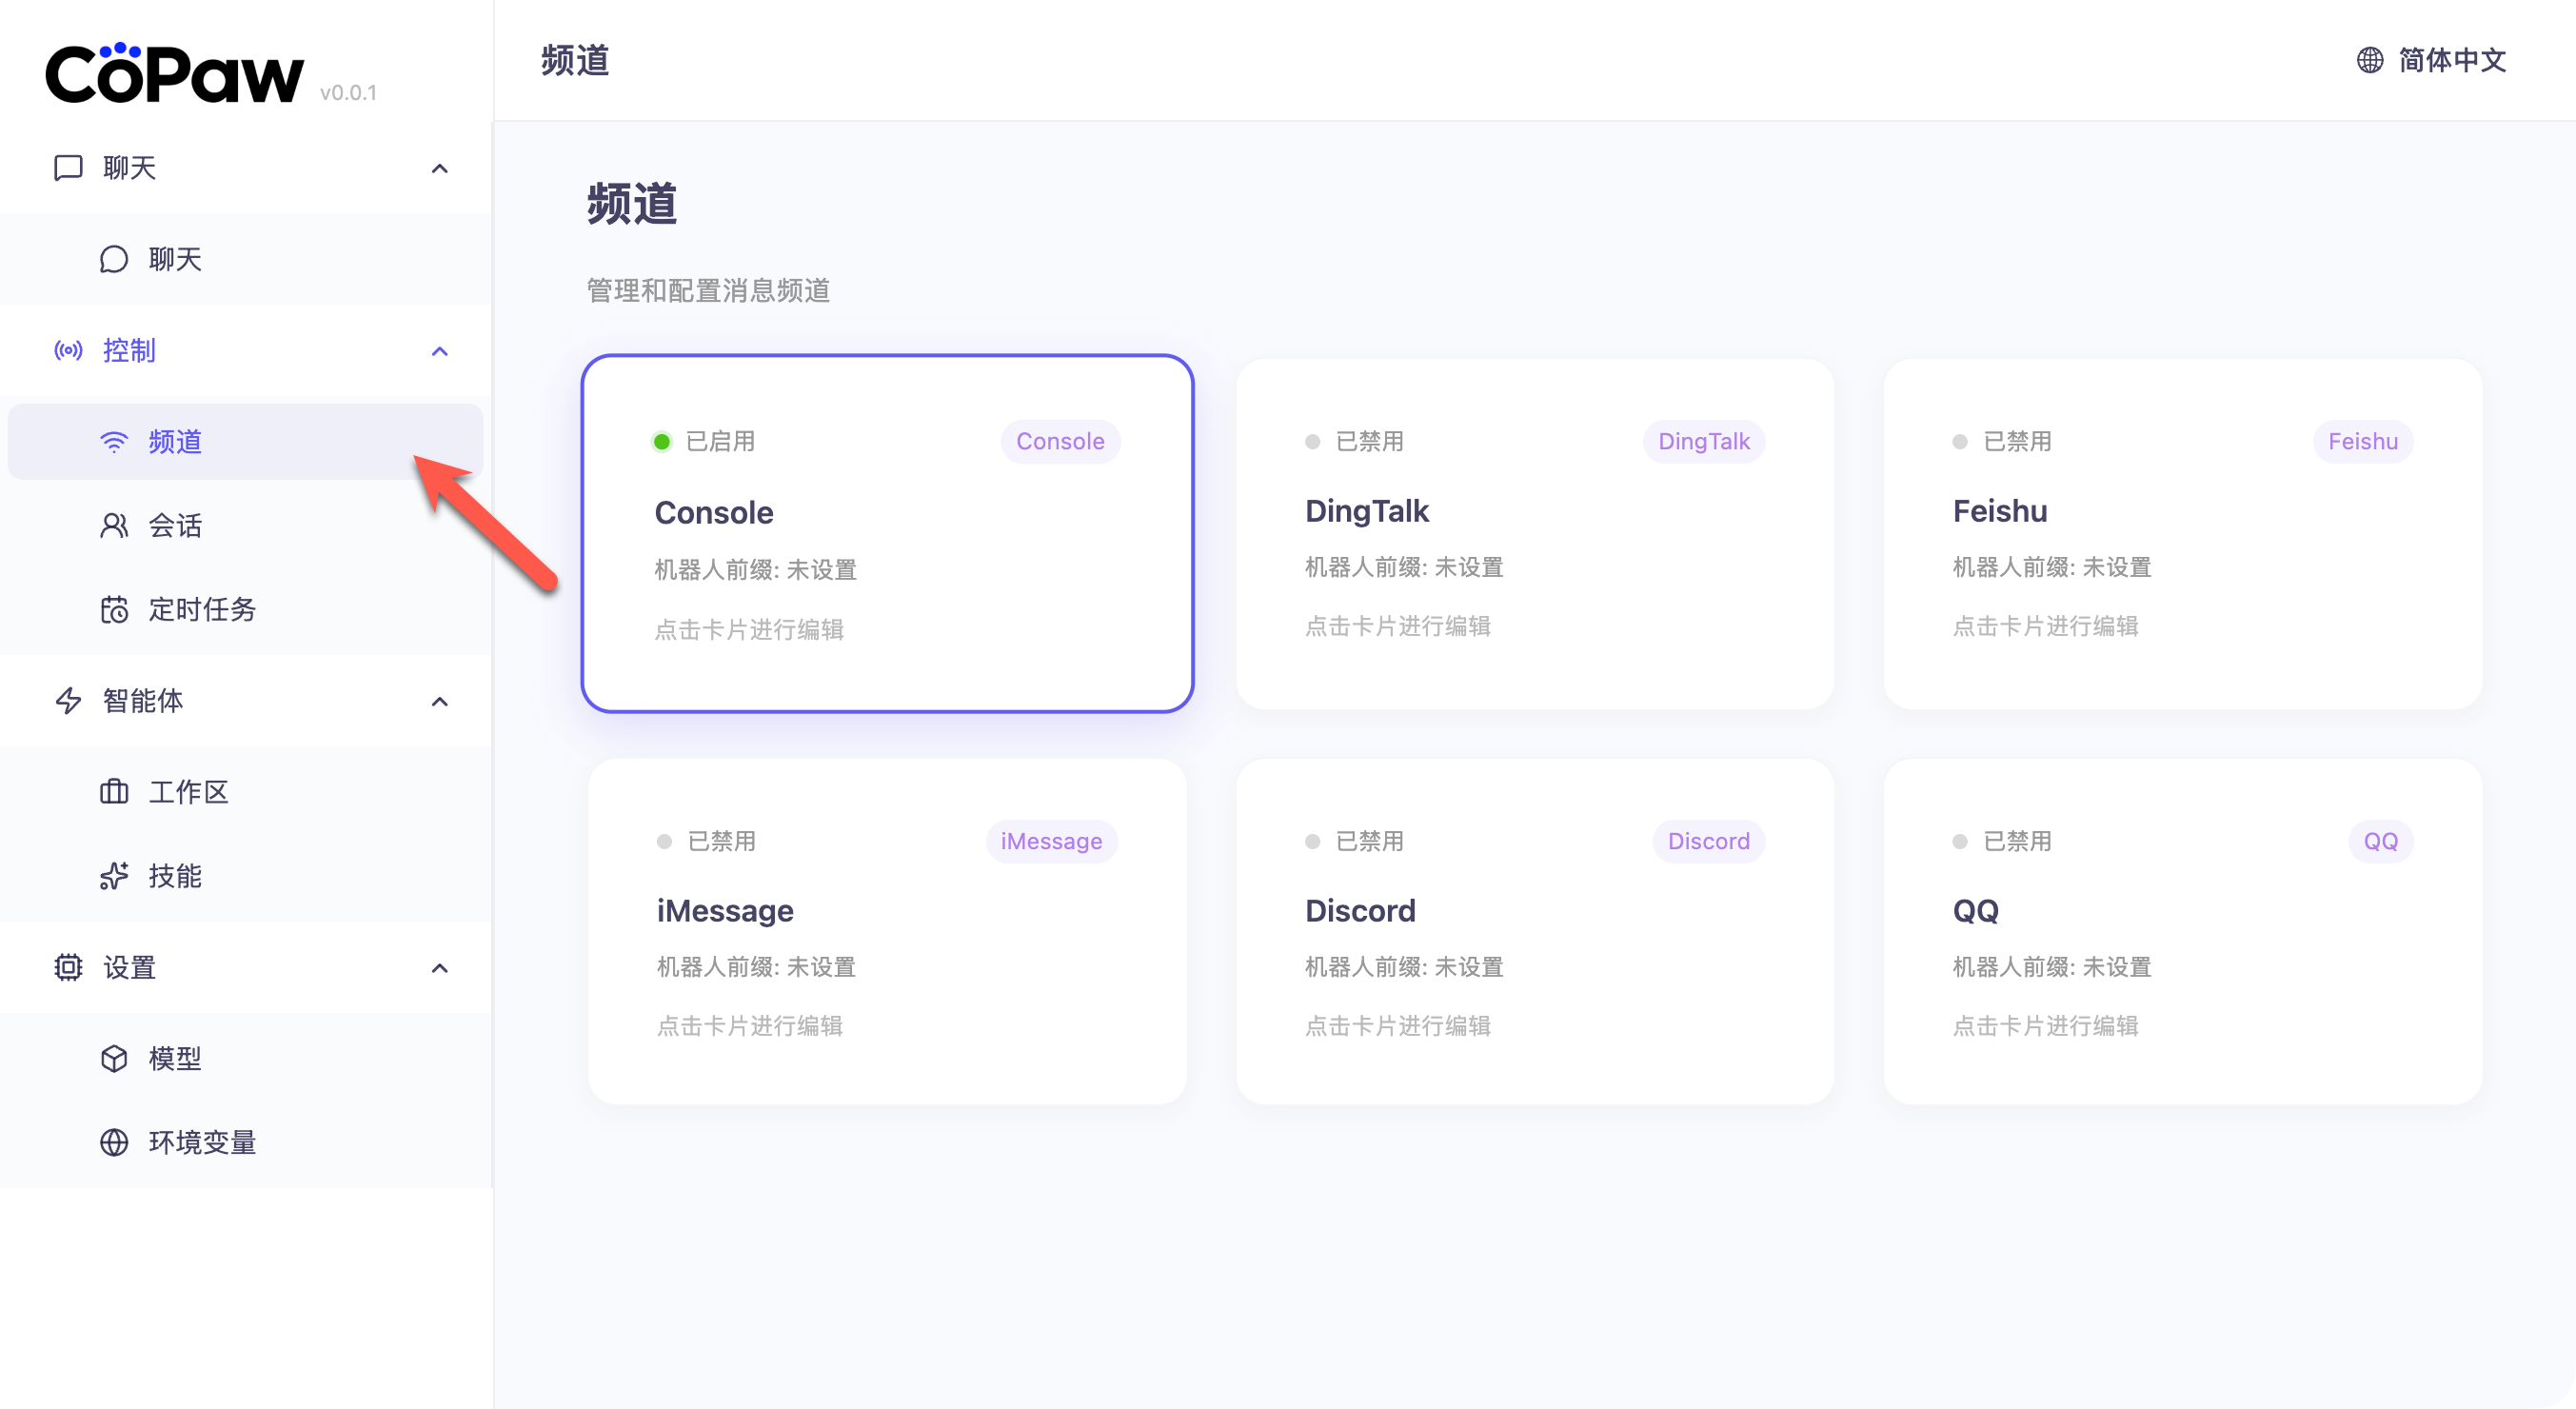
Task: Open the 简体中文 language selector
Action: point(2431,60)
